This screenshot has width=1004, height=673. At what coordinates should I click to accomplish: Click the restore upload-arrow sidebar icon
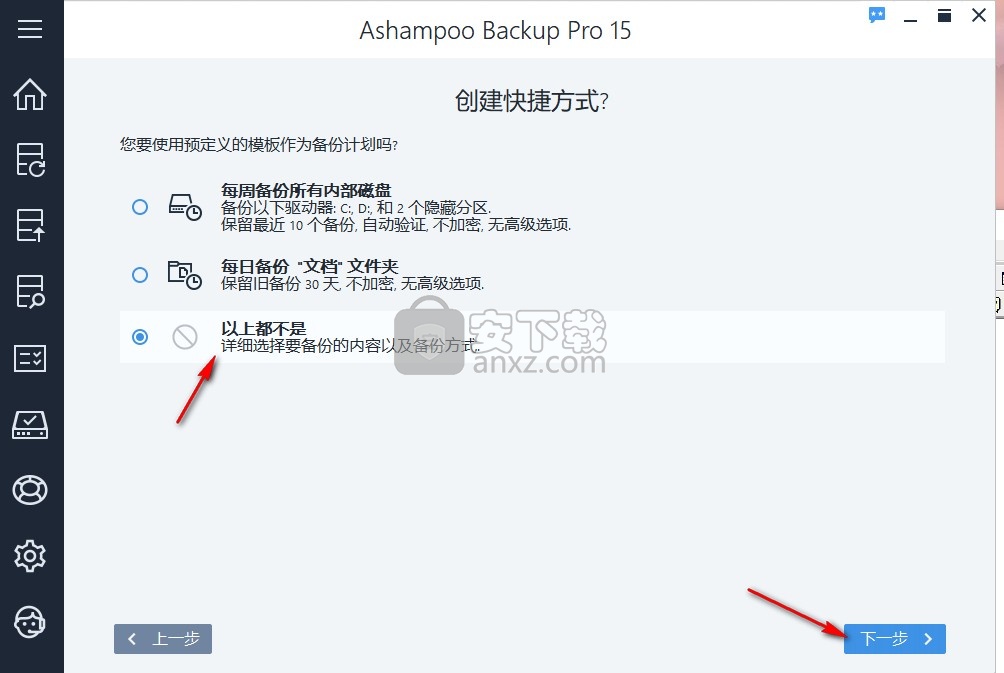click(30, 225)
